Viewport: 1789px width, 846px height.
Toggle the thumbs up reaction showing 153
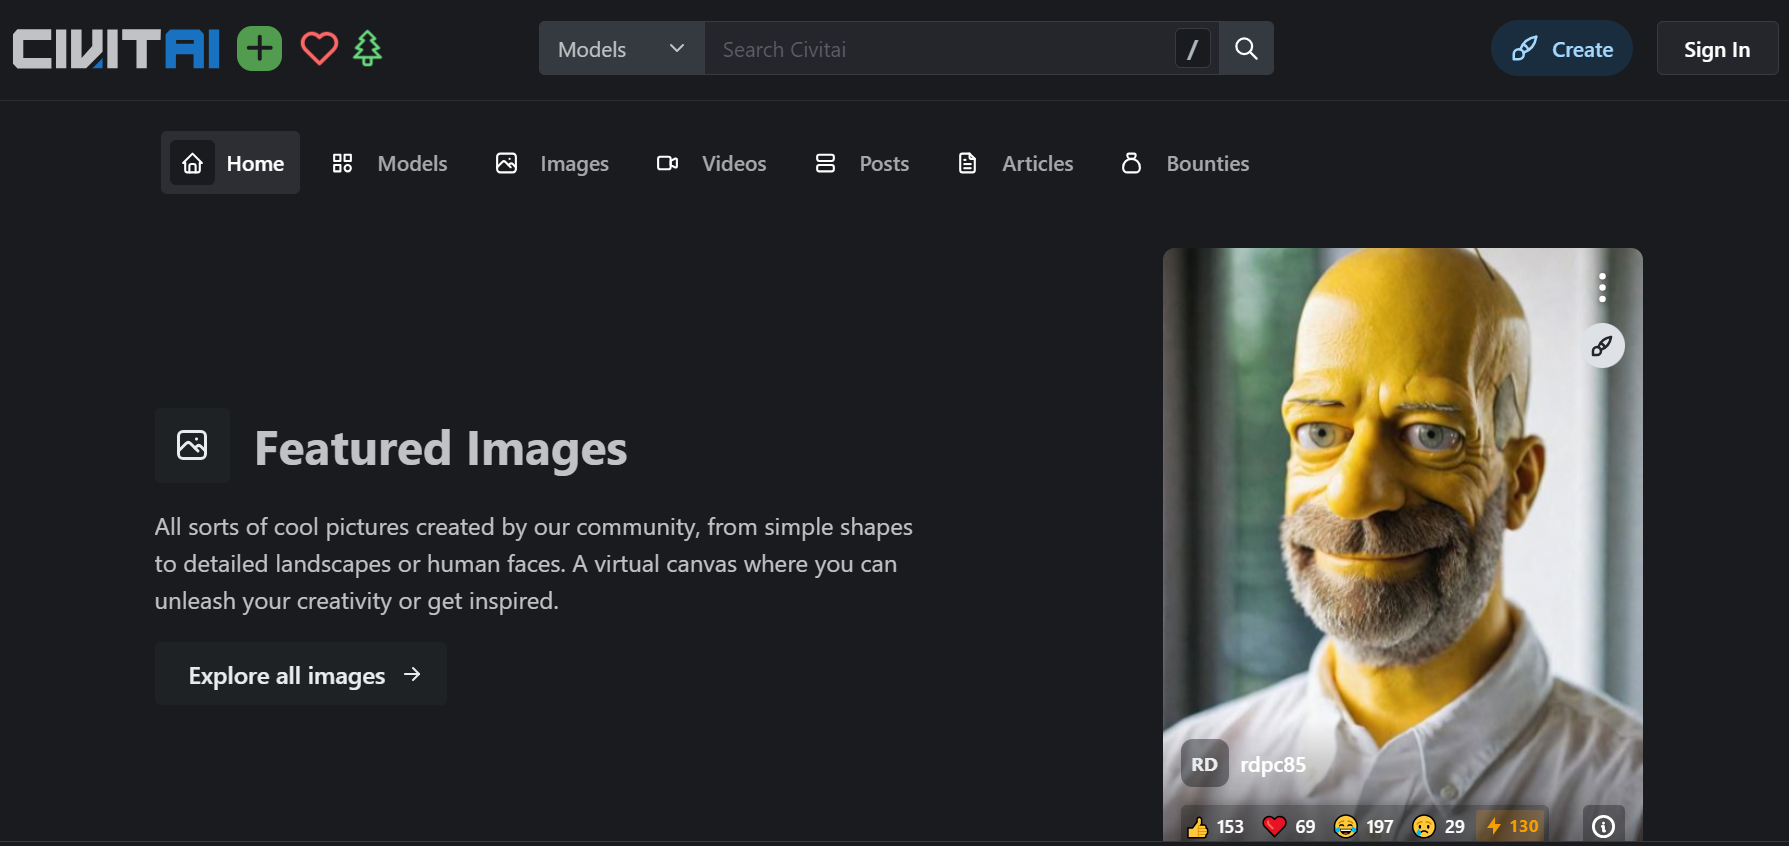pos(1215,826)
